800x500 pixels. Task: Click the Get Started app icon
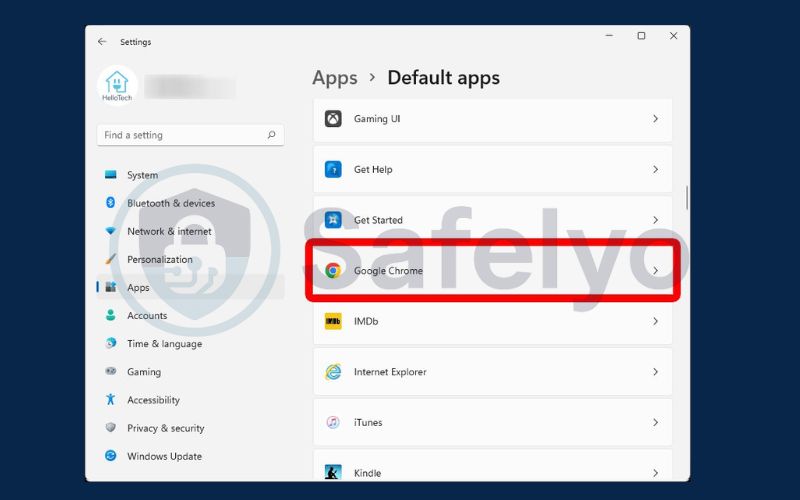pos(333,220)
